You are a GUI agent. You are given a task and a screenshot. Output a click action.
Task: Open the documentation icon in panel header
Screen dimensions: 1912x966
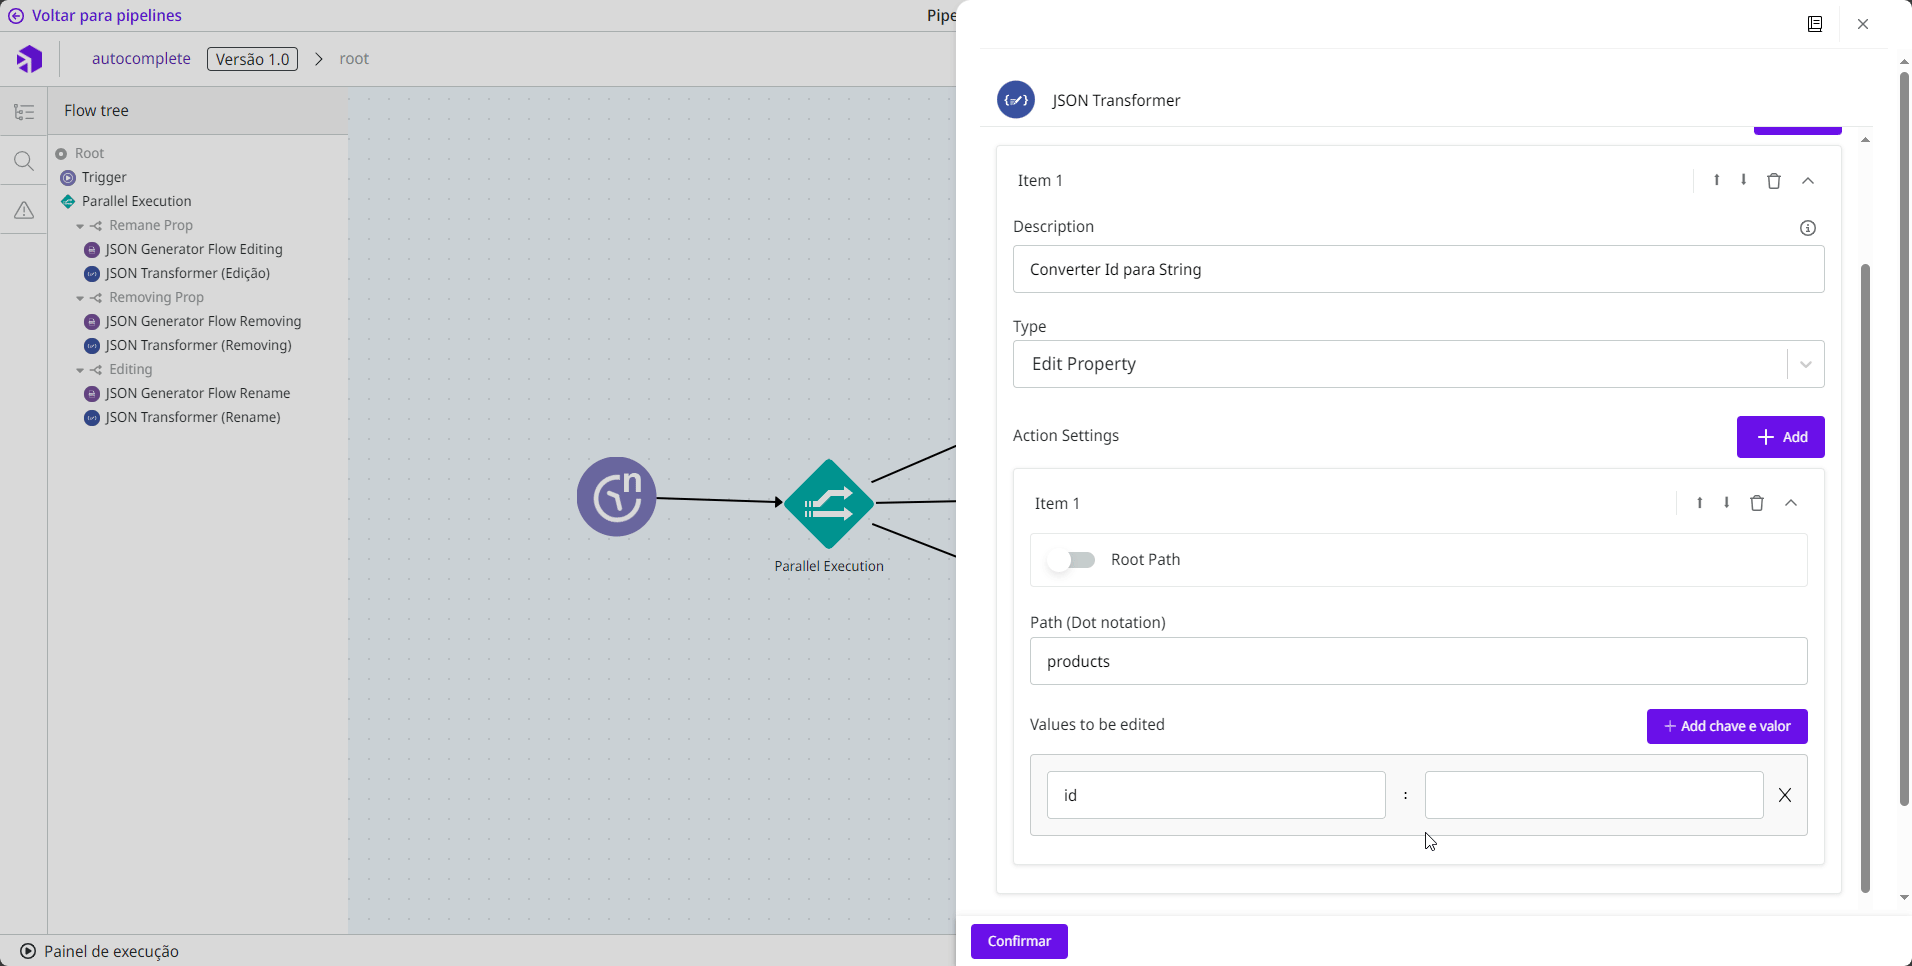[1815, 24]
